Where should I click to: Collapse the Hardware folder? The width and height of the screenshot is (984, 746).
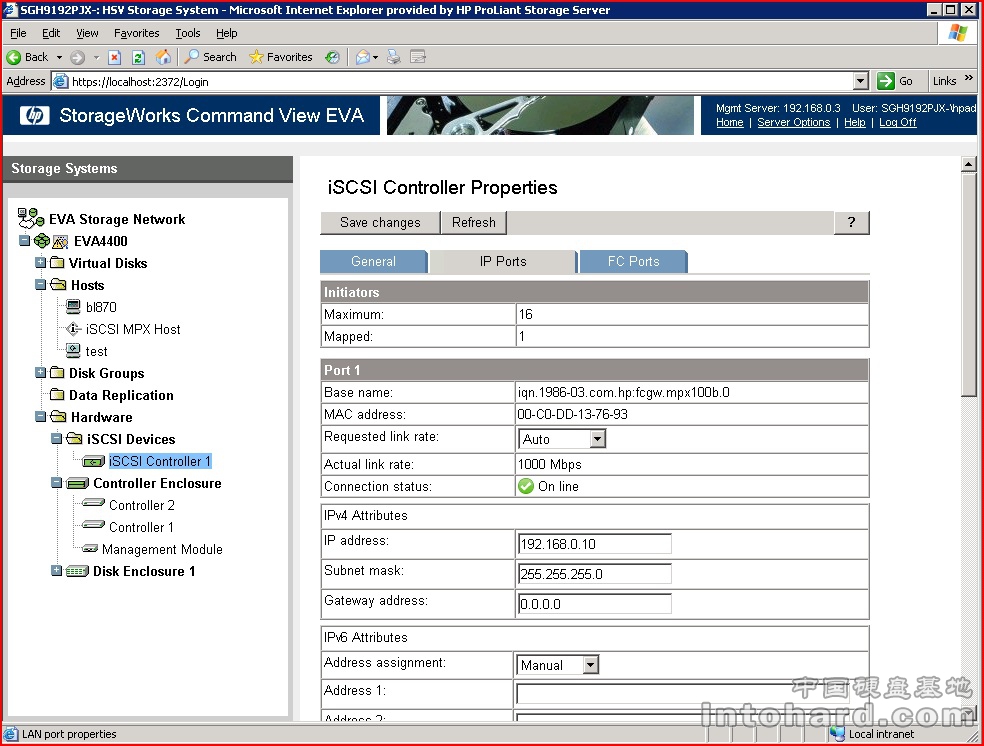[x=41, y=417]
